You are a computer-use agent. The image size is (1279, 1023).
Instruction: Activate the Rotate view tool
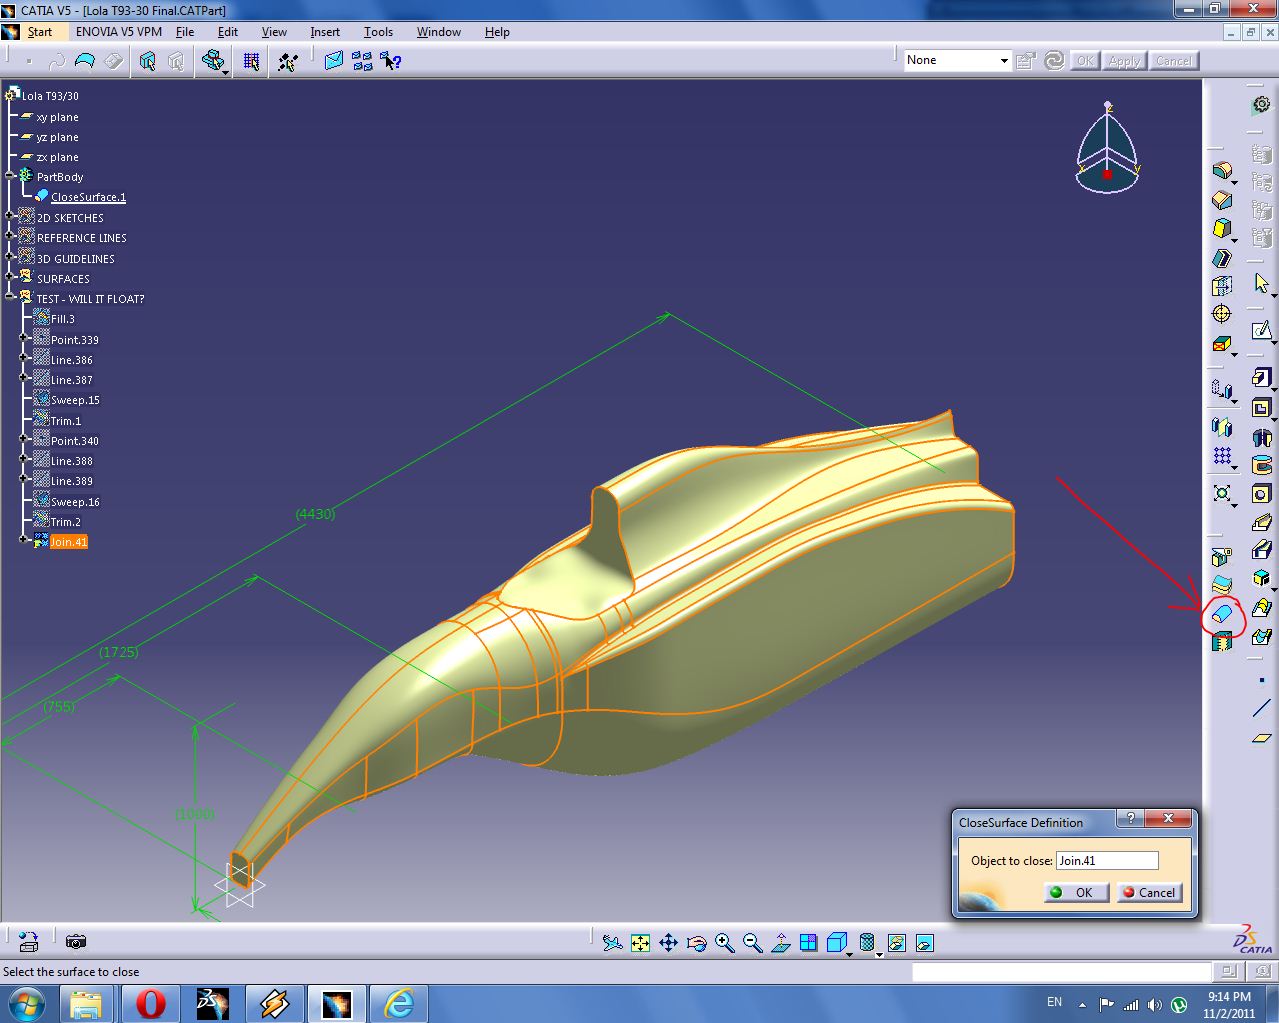[x=697, y=943]
